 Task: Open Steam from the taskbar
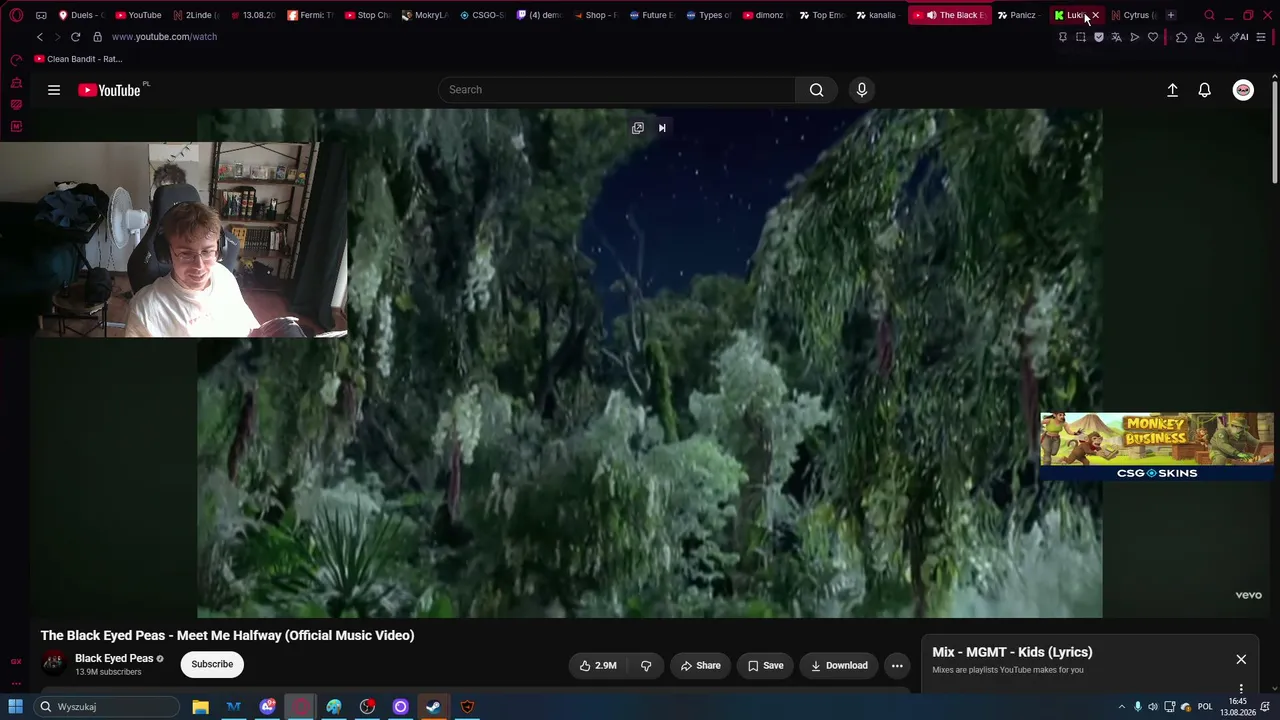[x=433, y=707]
